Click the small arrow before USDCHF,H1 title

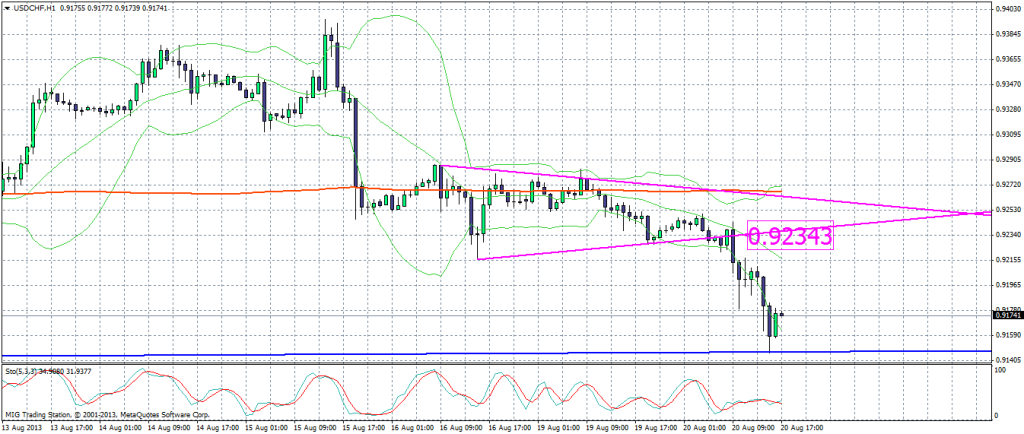[7, 9]
